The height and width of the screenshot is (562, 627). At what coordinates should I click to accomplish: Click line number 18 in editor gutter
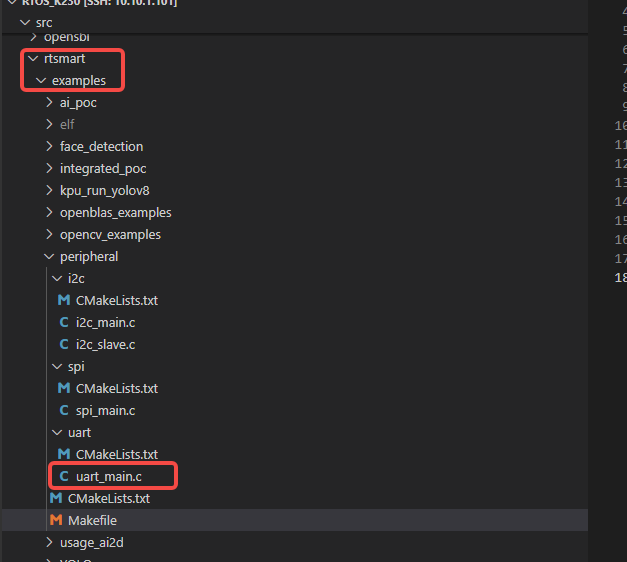click(620, 277)
